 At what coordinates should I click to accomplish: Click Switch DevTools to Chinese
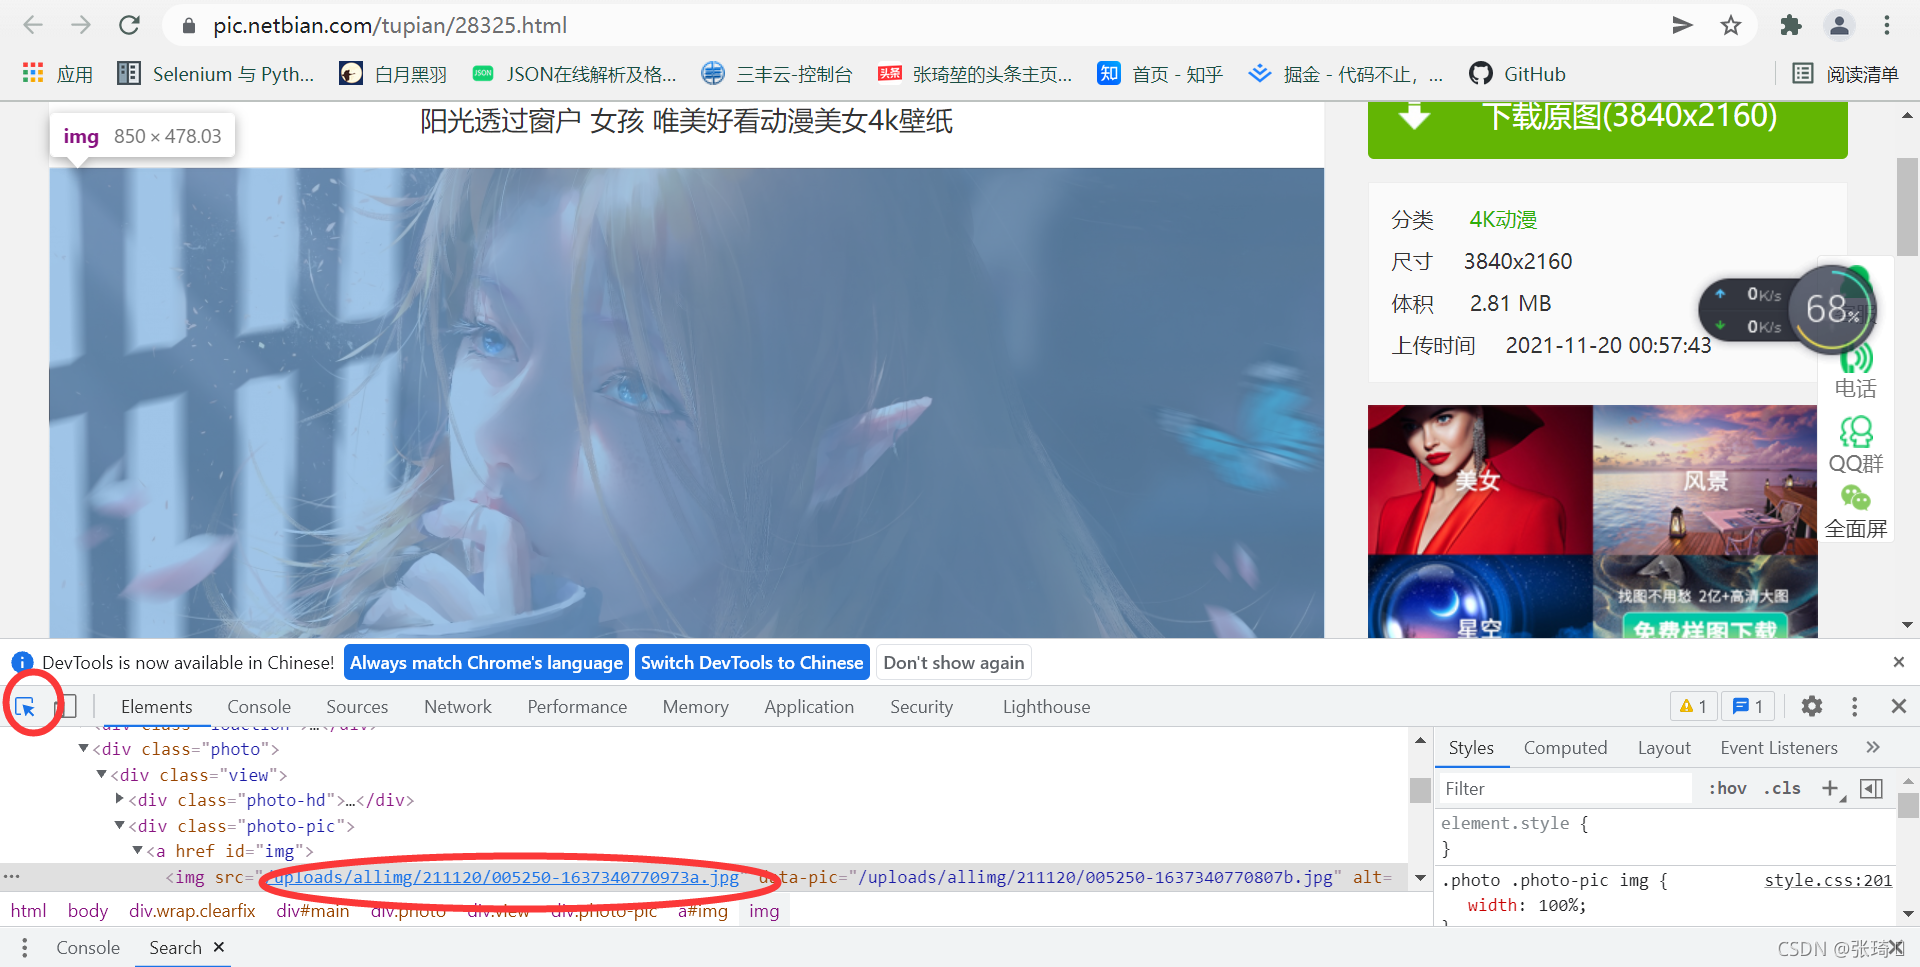coord(752,662)
